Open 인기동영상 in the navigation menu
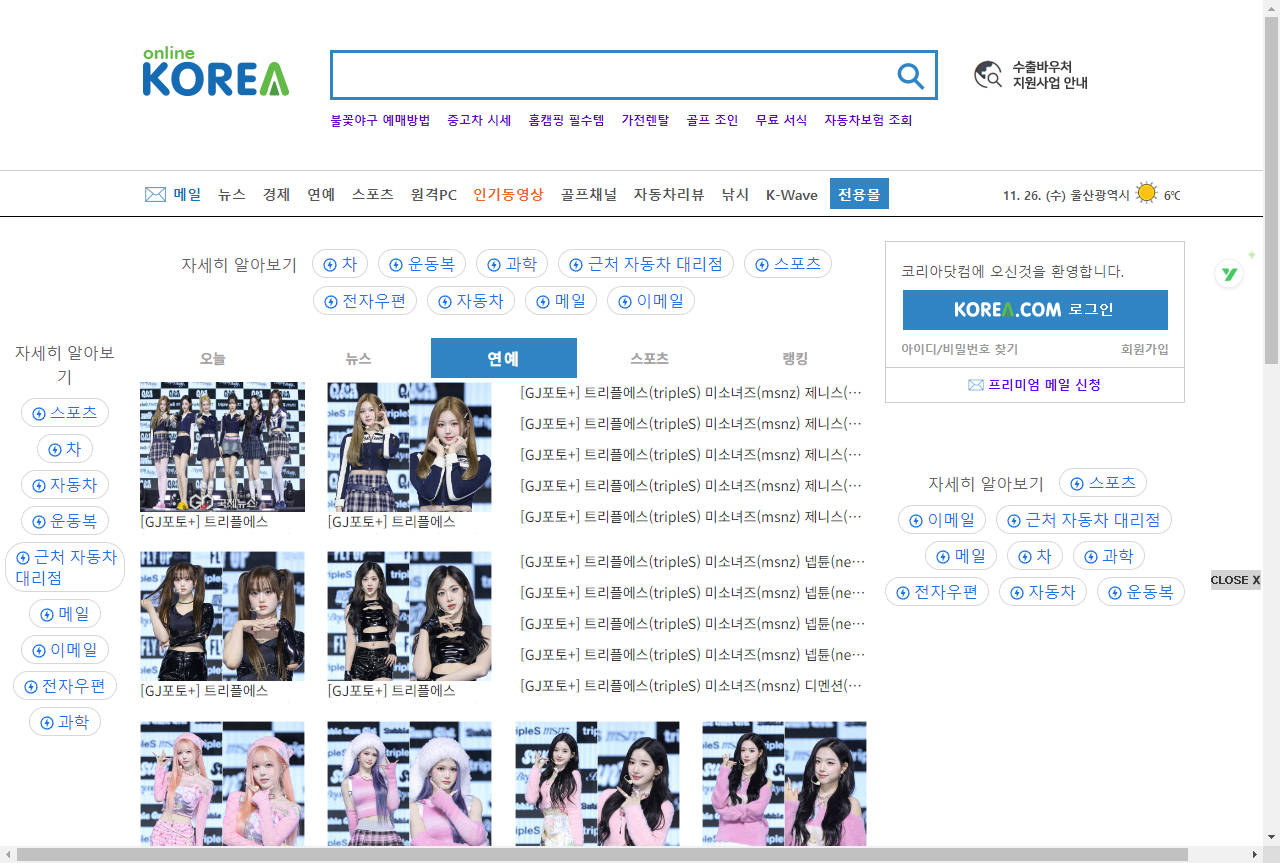Viewport: 1280px width, 863px height. pos(508,195)
